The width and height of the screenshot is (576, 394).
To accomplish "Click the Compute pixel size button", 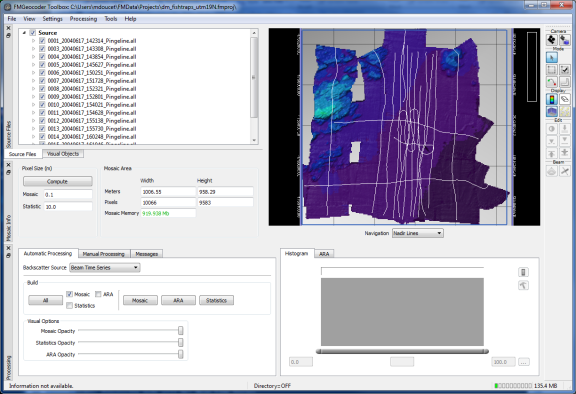I will (58, 181).
